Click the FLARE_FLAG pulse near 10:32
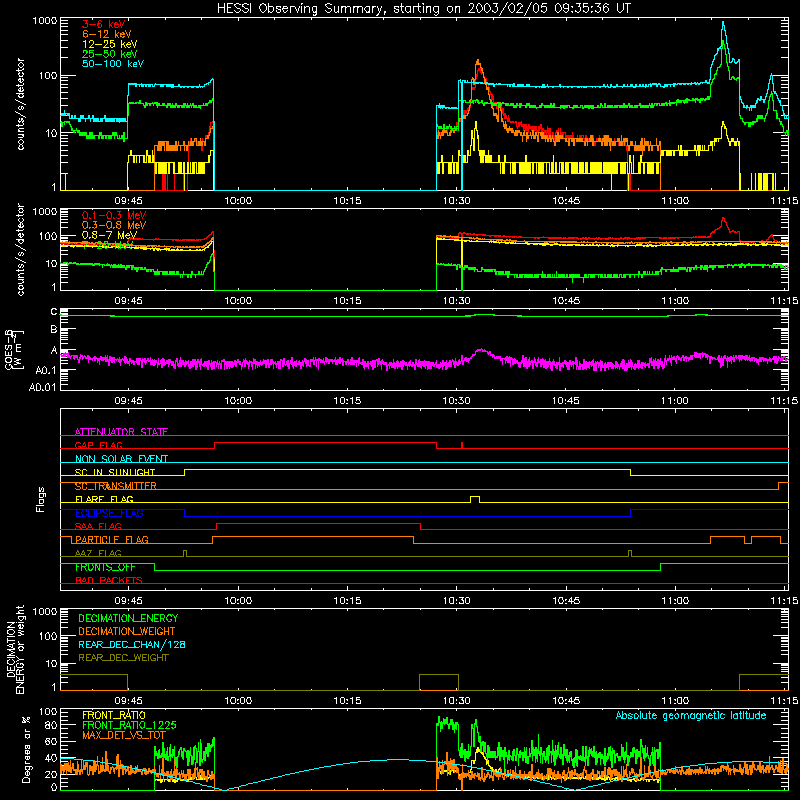 coord(474,498)
